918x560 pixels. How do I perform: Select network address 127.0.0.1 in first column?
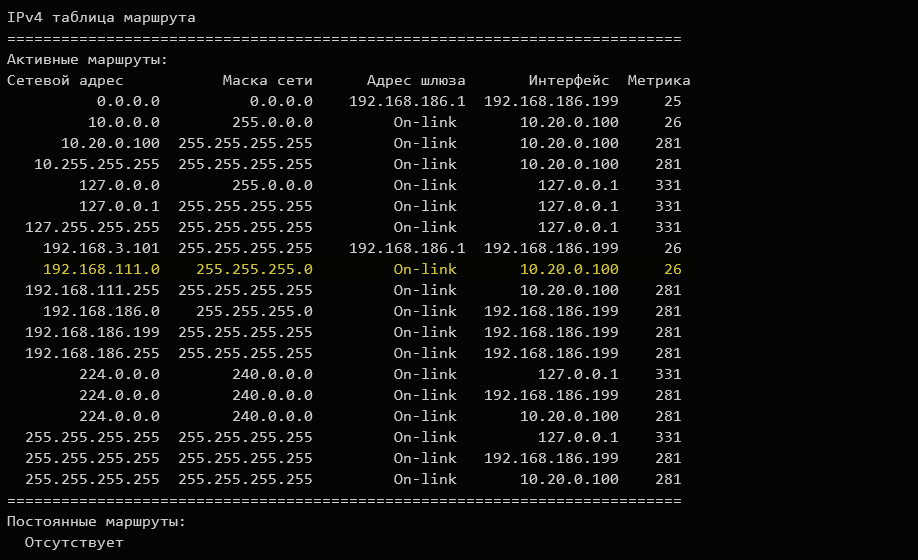click(119, 207)
